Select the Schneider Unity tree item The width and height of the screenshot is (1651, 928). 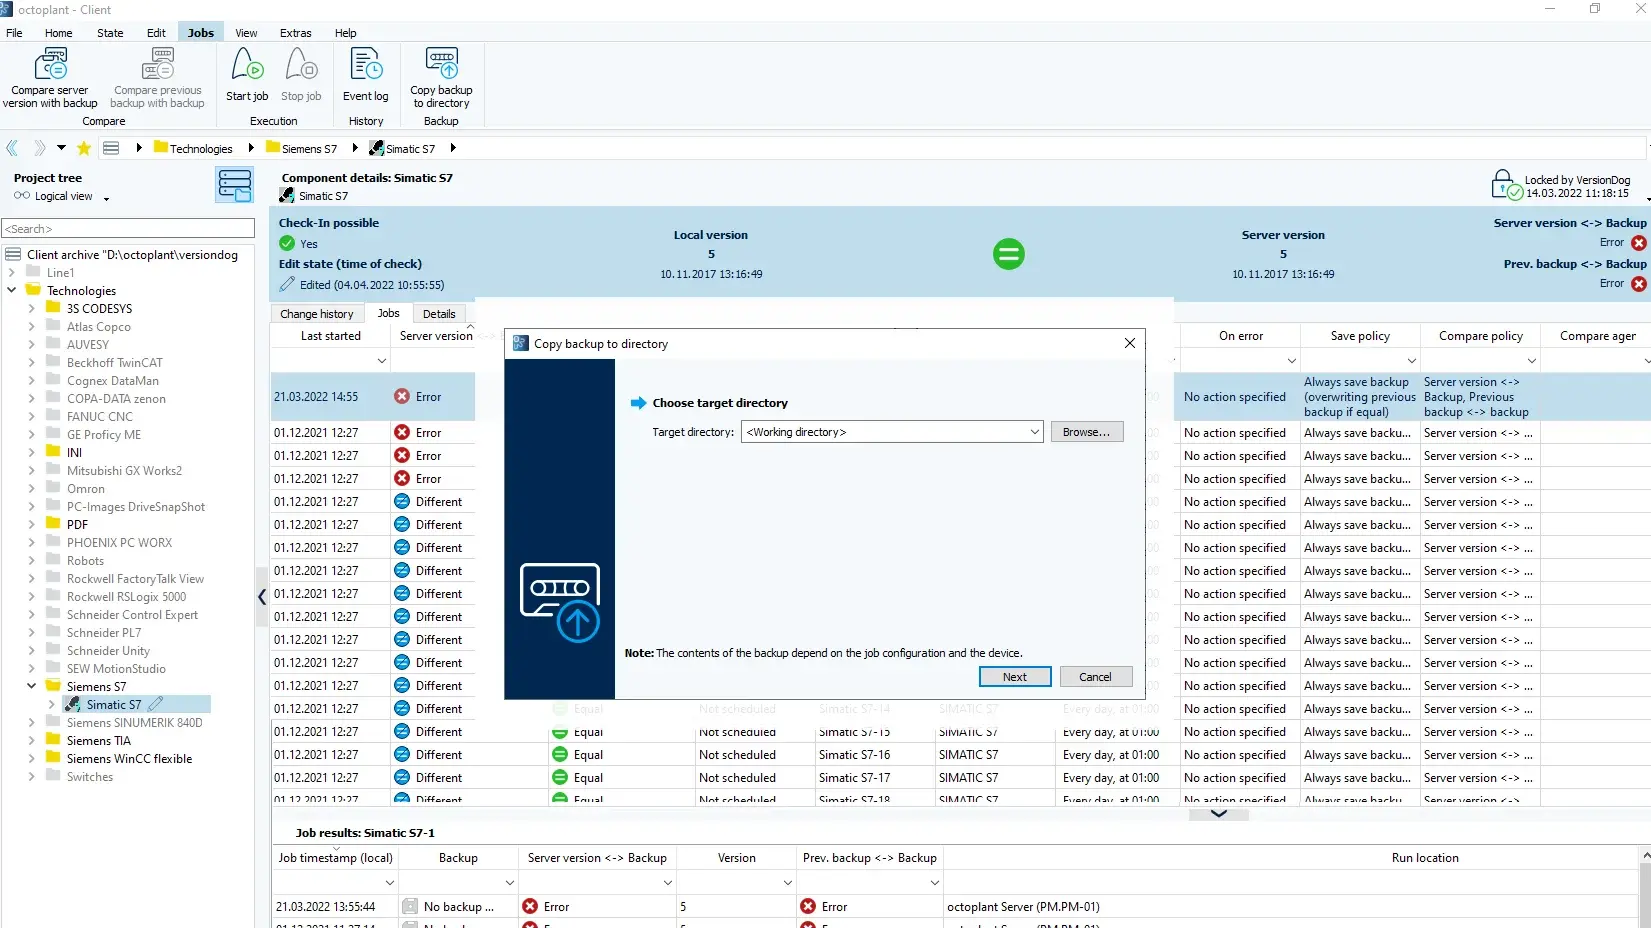108,651
